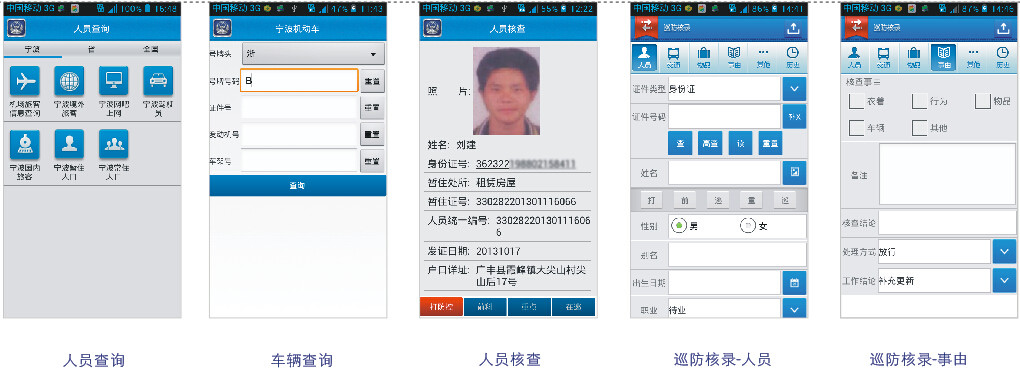Image resolution: width=1020 pixels, height=370 pixels.
Task: Focus plate number field containing B
Action: click(x=299, y=80)
